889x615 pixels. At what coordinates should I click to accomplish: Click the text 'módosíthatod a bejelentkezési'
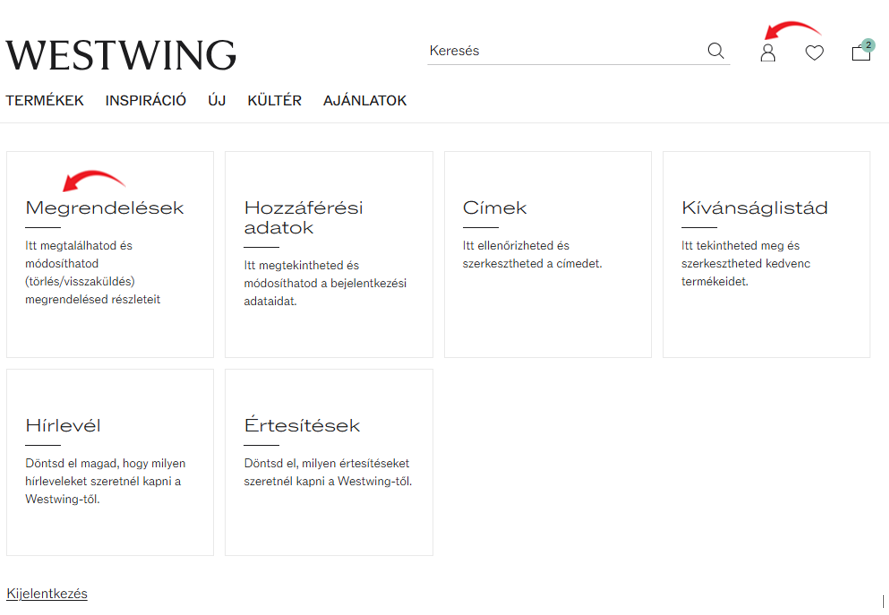(x=325, y=283)
